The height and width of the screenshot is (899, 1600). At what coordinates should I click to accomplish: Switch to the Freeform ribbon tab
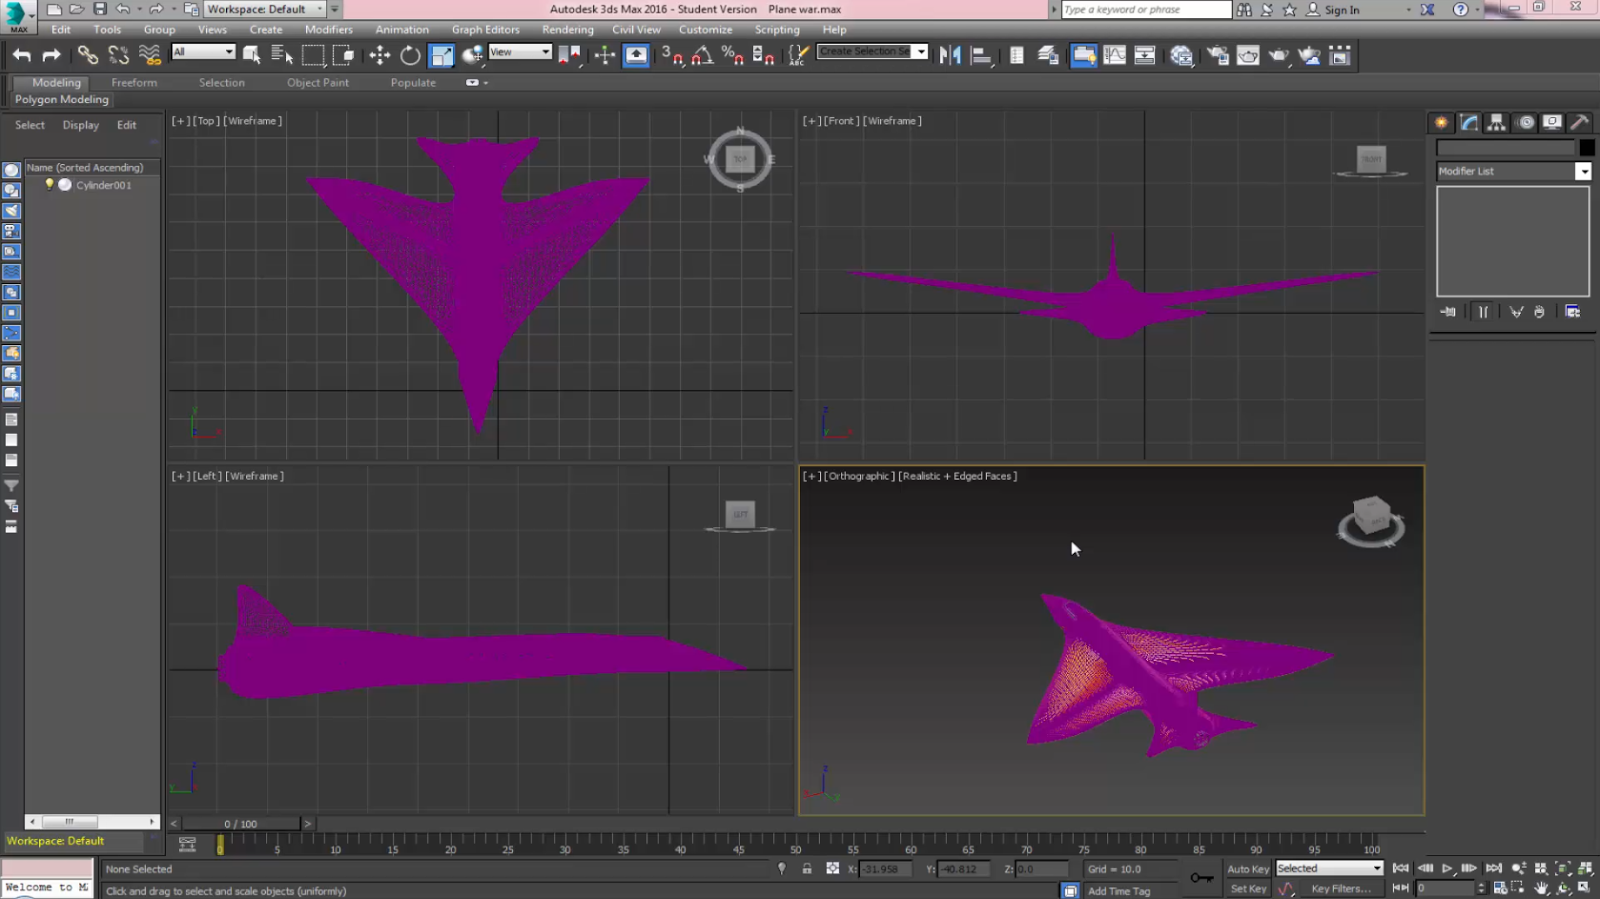tap(134, 83)
